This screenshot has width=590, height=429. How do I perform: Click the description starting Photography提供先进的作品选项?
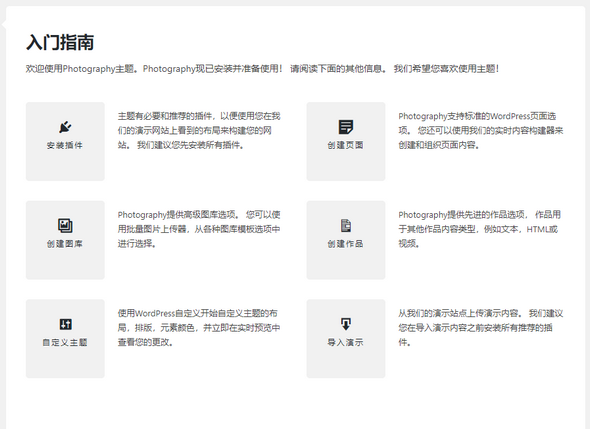click(x=480, y=229)
